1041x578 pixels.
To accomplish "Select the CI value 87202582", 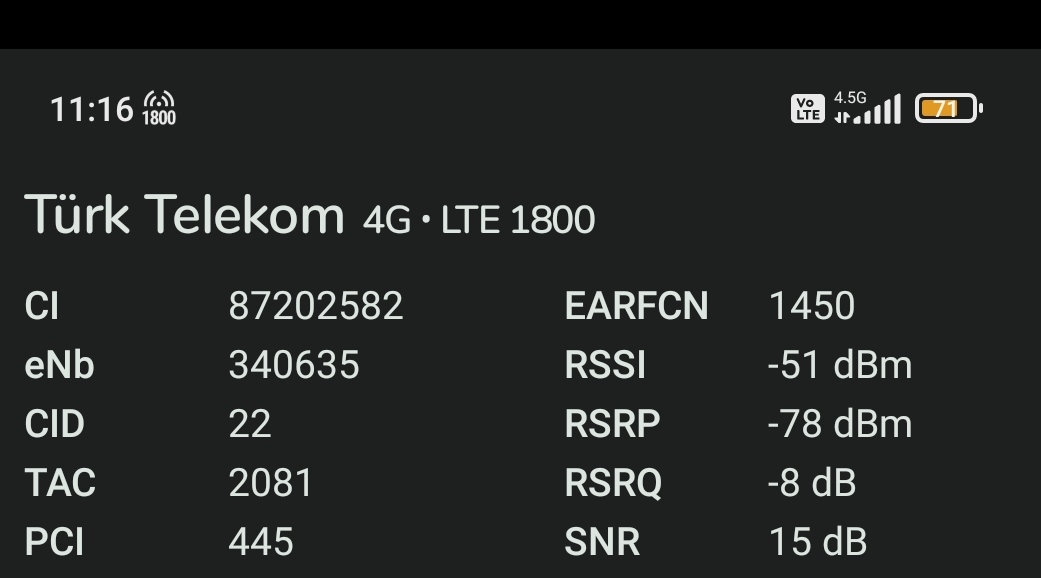I will coord(315,306).
